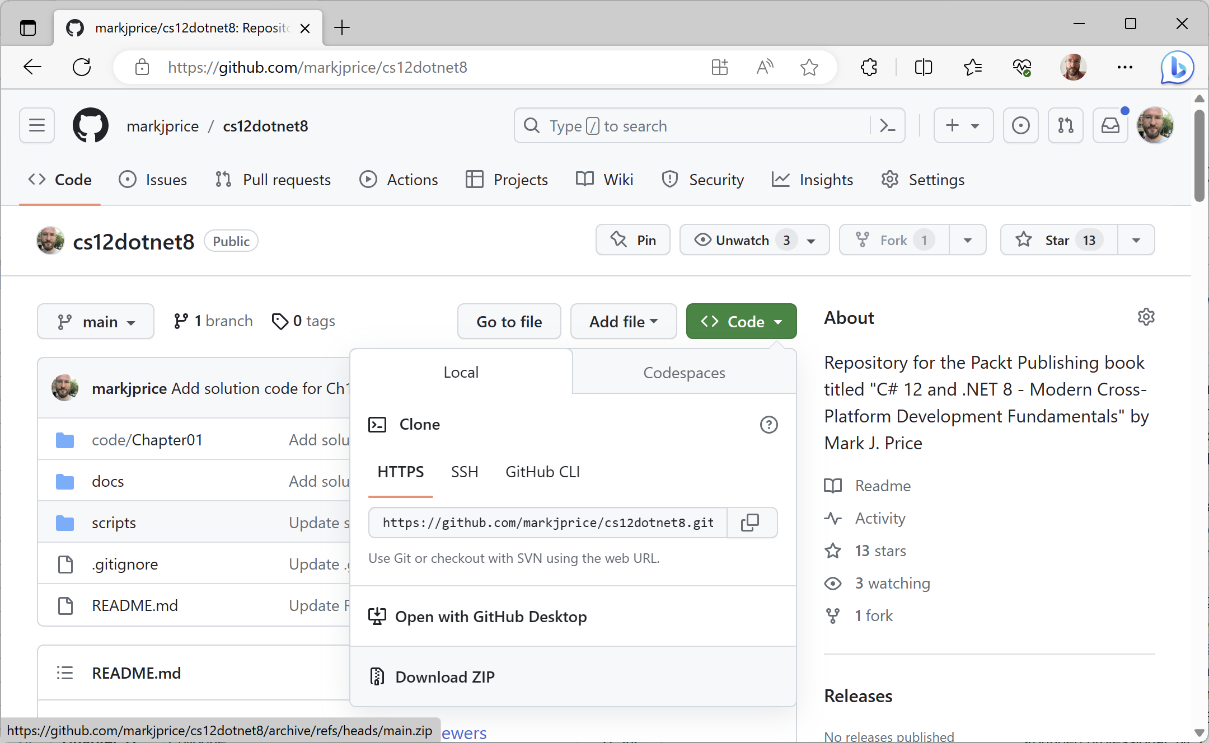Select the HTTPS clone option
The height and width of the screenshot is (743, 1209).
coord(400,472)
